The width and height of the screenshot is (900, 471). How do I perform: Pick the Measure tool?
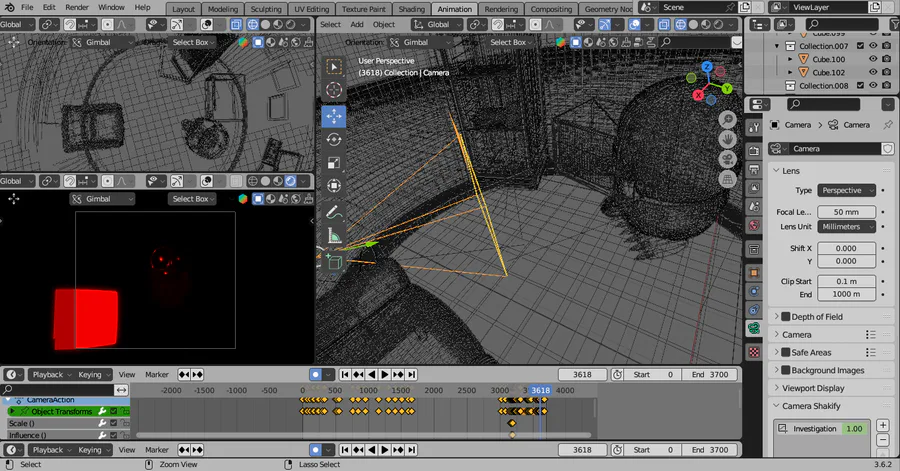tap(333, 236)
